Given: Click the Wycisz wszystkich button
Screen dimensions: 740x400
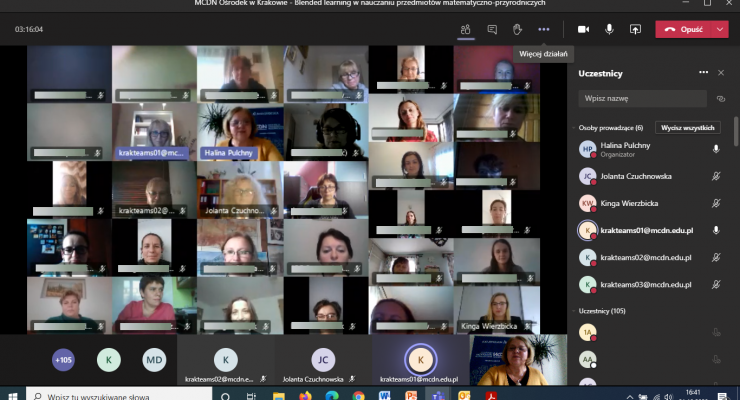Looking at the screenshot, I should (x=687, y=128).
